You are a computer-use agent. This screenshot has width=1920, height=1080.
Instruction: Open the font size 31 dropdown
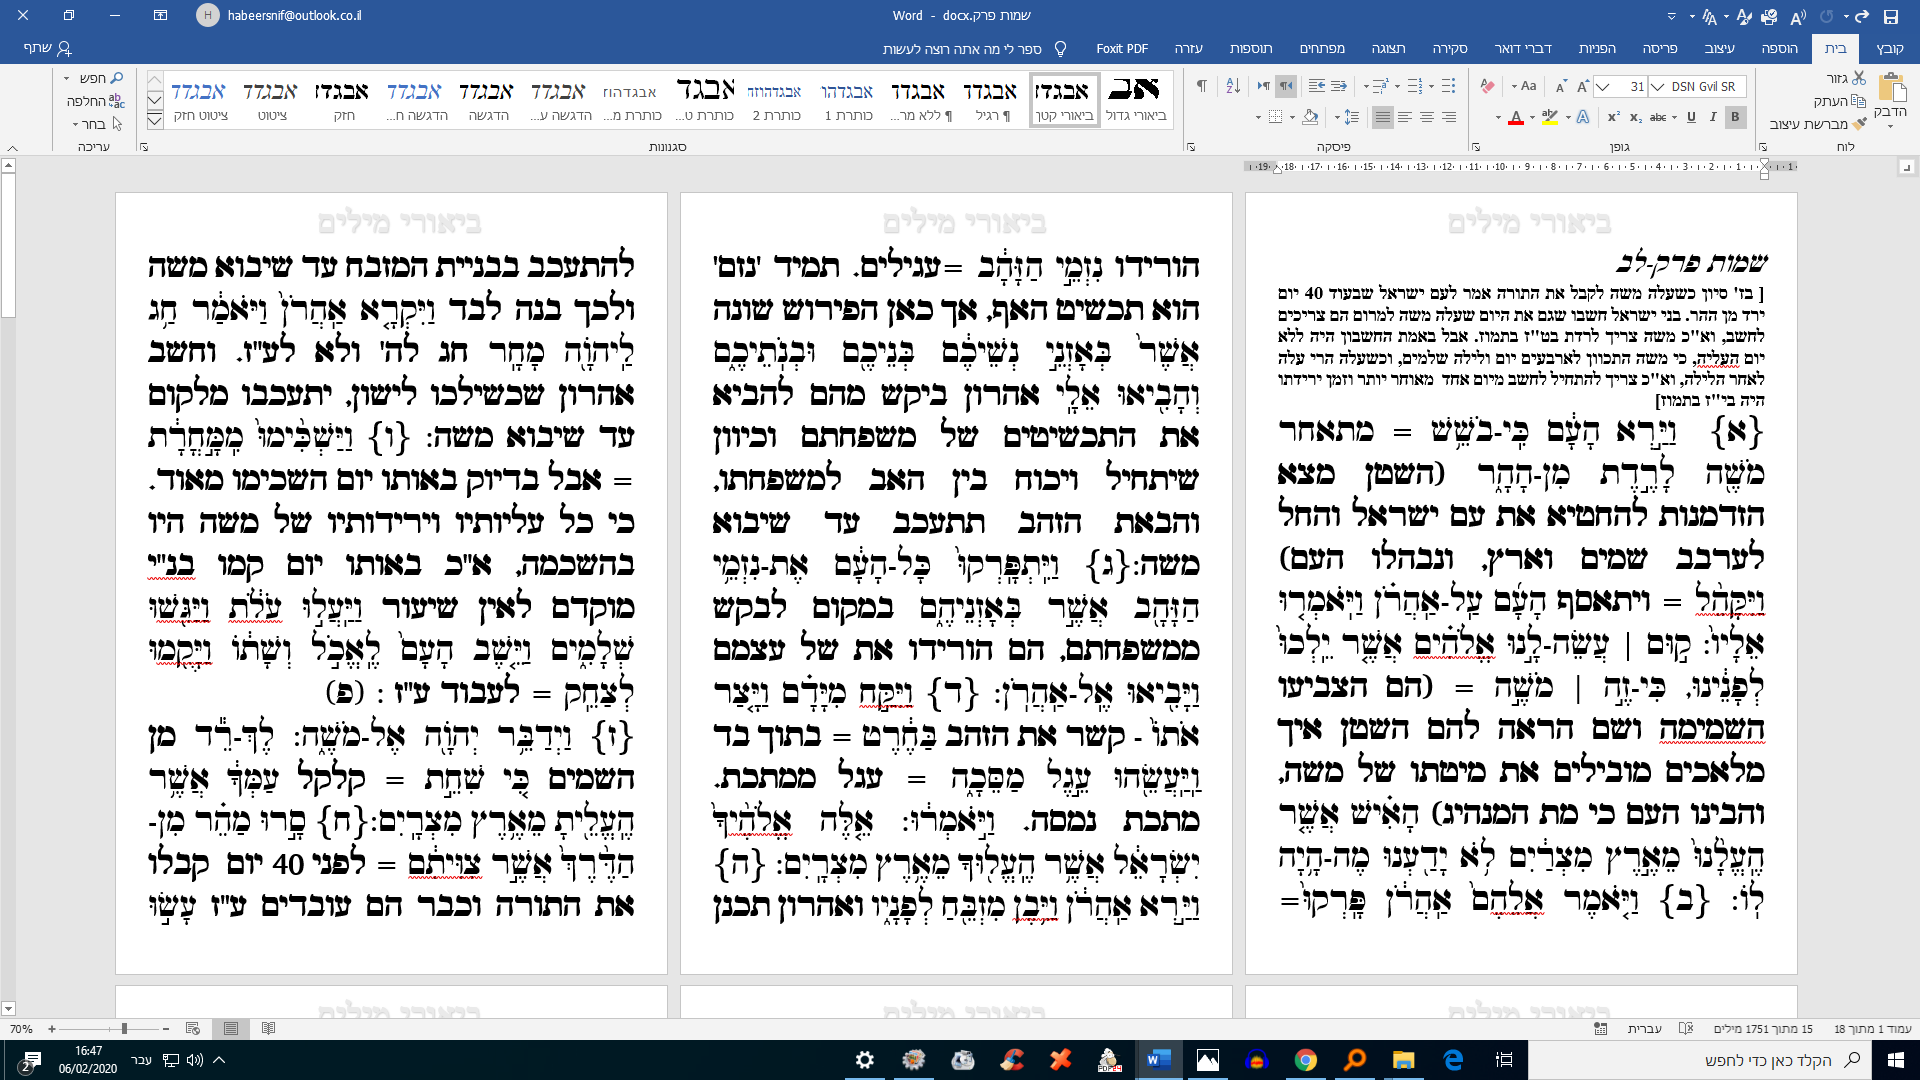[1603, 86]
